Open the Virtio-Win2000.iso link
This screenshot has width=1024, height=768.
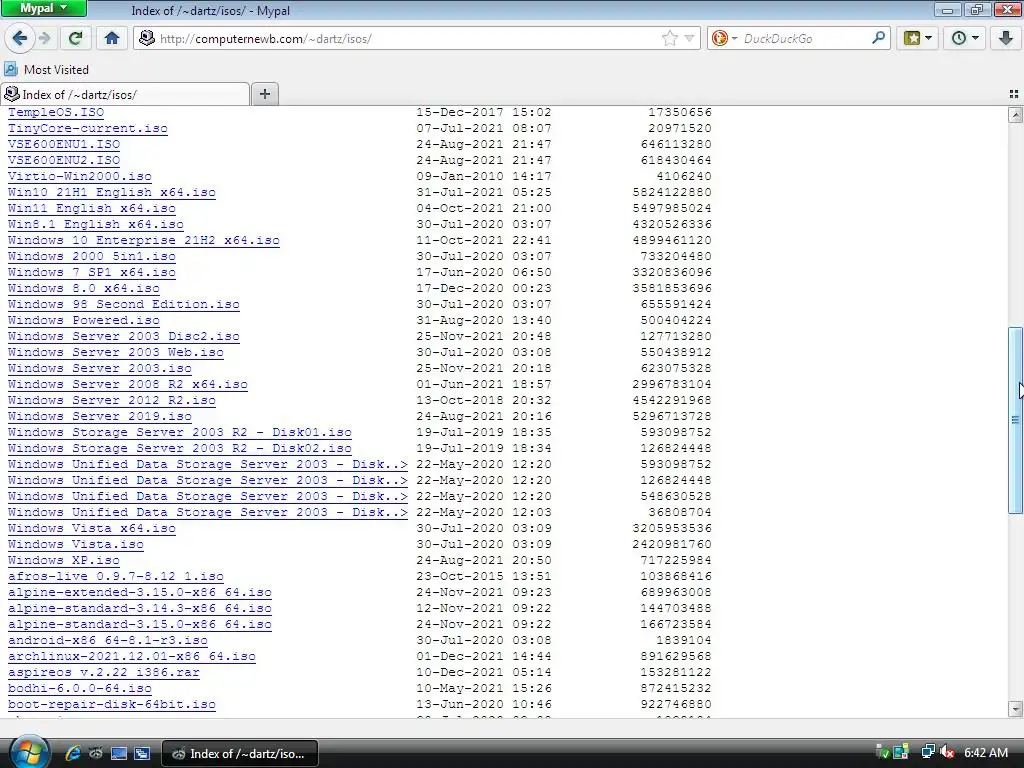tap(80, 176)
